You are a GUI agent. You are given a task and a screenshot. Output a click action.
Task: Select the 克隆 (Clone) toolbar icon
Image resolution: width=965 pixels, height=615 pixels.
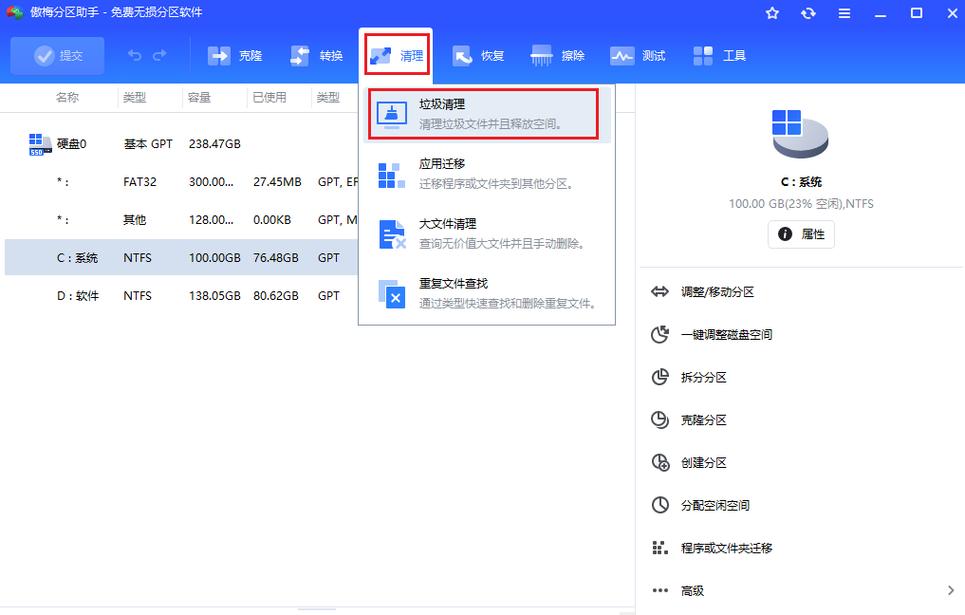236,55
